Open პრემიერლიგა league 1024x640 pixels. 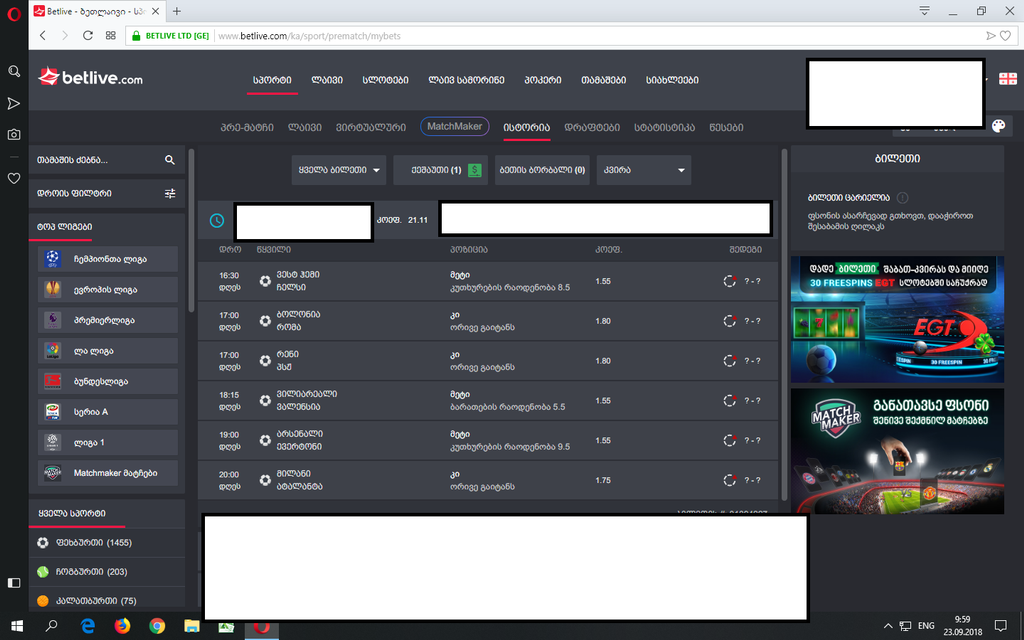[108, 320]
